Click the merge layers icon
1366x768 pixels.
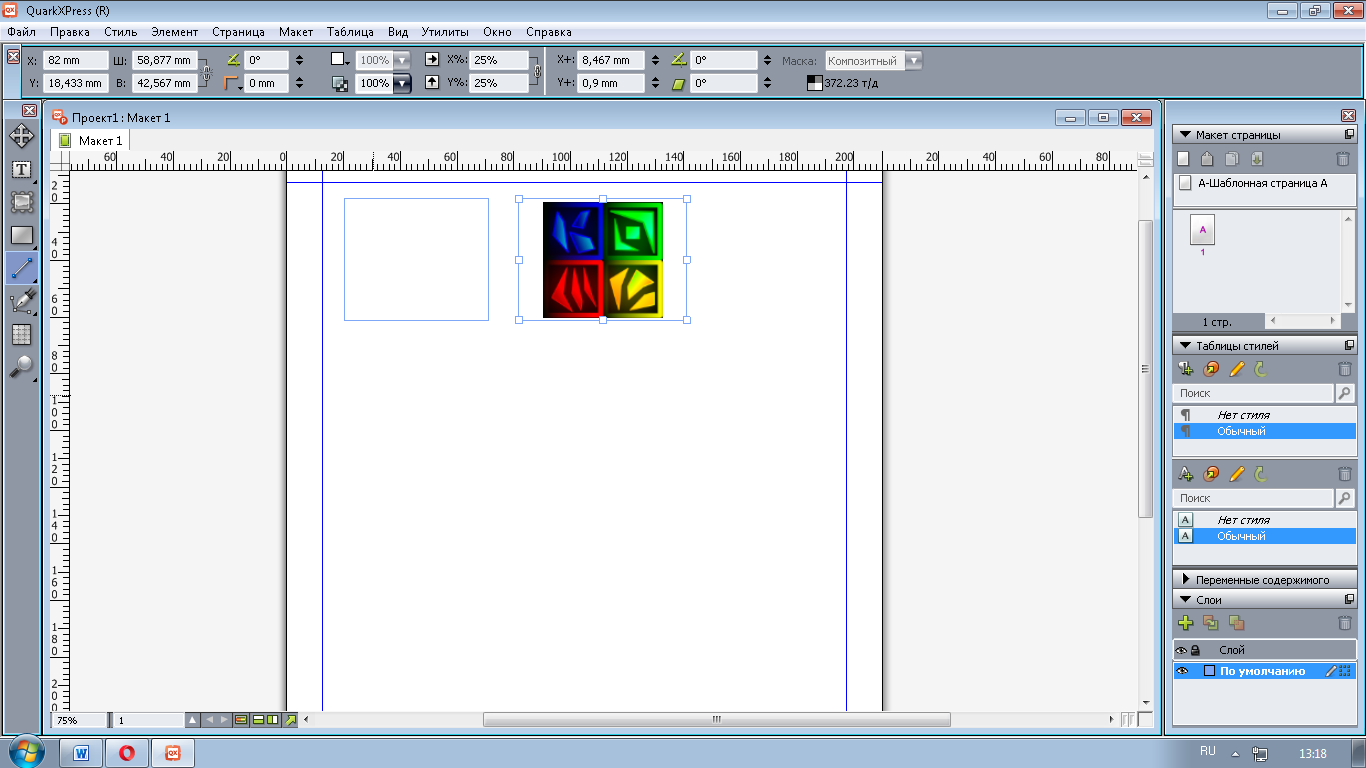tap(1236, 623)
